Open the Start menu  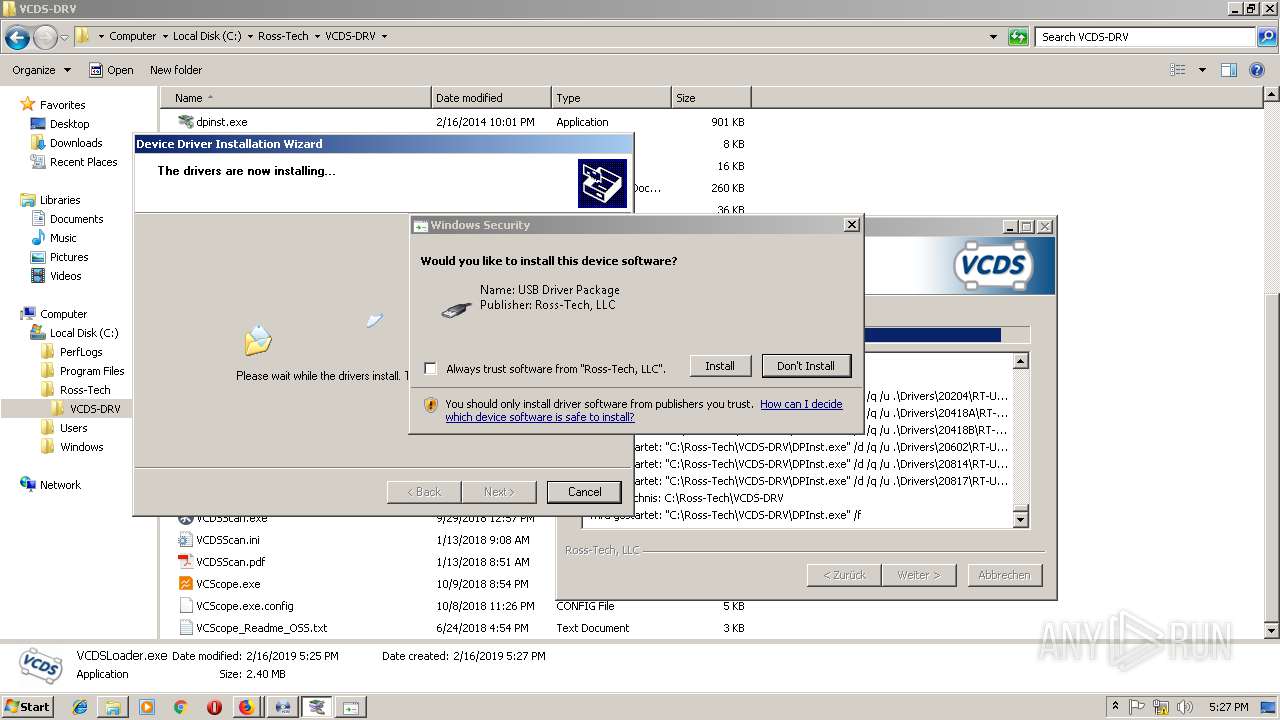pos(27,706)
